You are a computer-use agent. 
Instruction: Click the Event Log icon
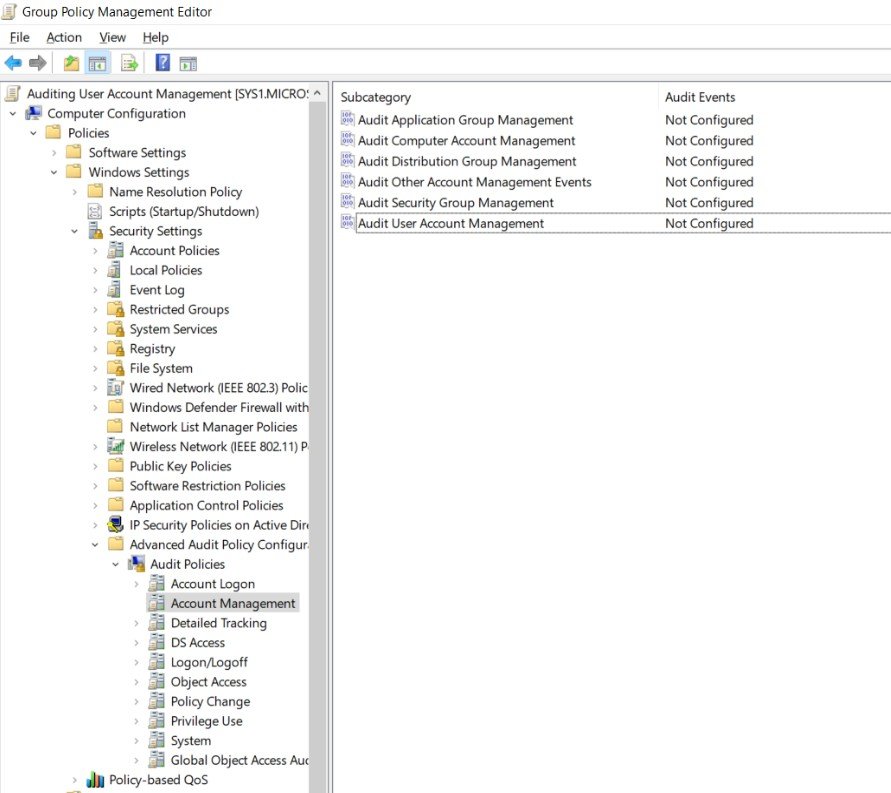(x=115, y=290)
